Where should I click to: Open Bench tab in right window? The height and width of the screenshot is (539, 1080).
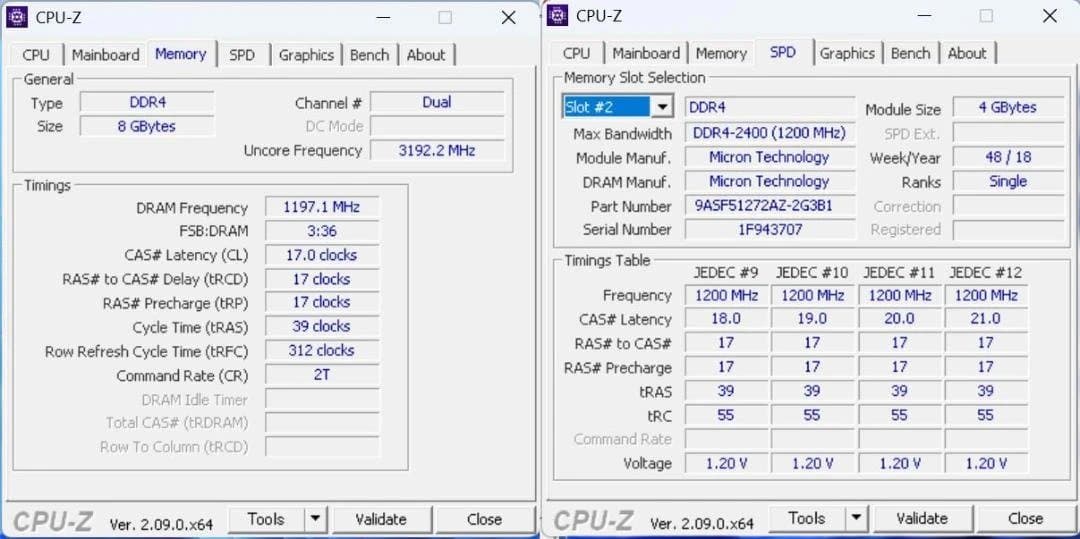pos(911,54)
